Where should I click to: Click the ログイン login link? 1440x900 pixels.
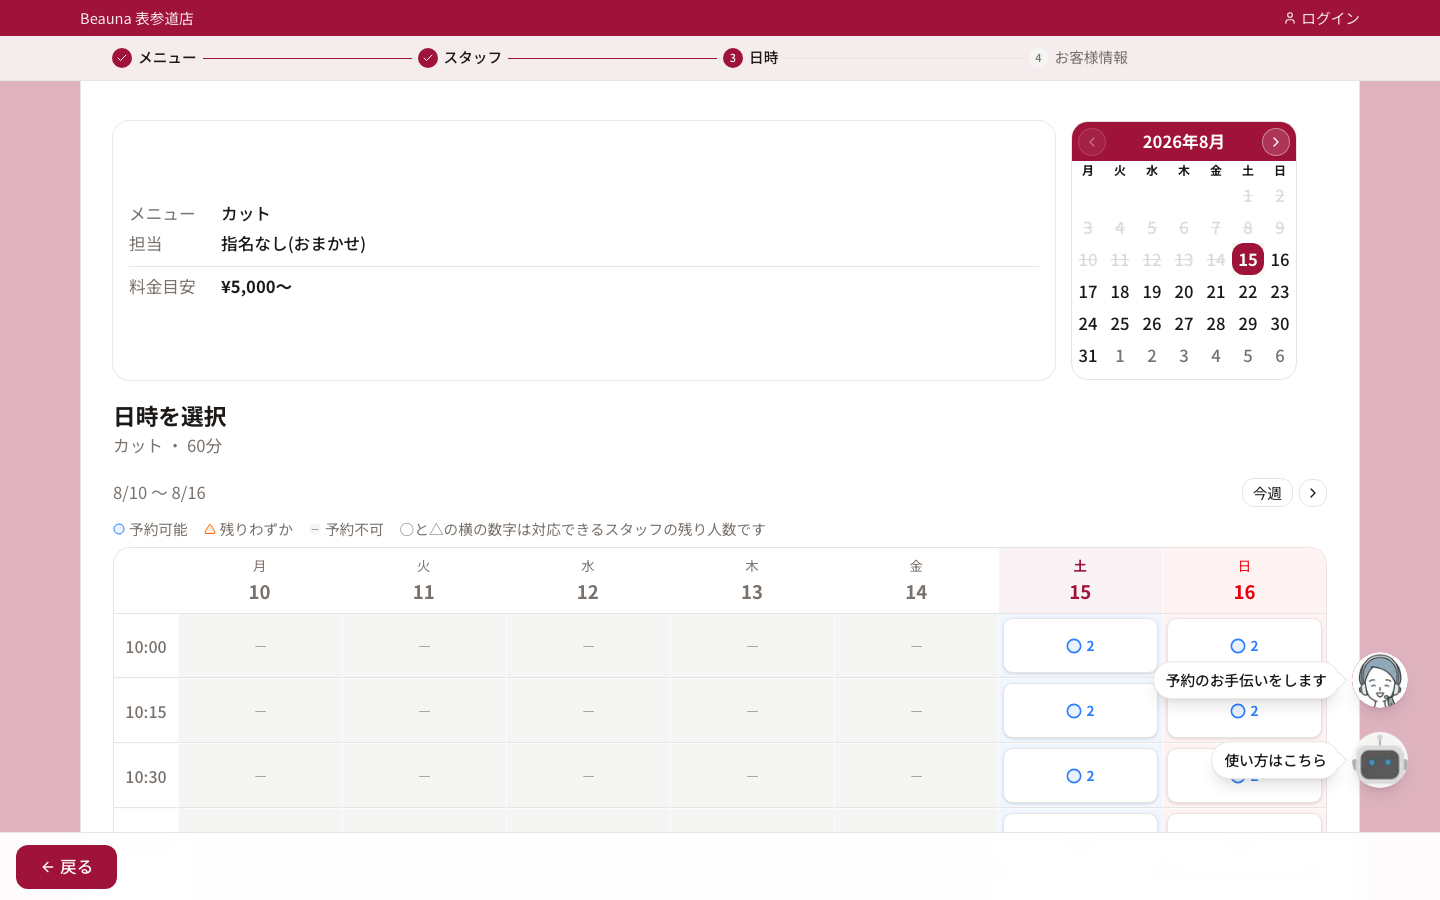pyautogui.click(x=1321, y=18)
